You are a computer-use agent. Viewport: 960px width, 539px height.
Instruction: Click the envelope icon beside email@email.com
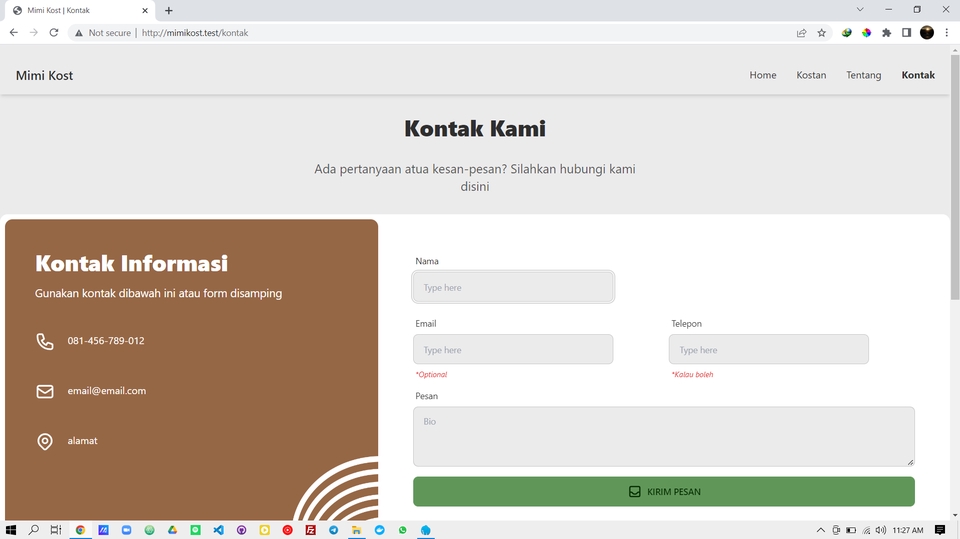click(45, 391)
